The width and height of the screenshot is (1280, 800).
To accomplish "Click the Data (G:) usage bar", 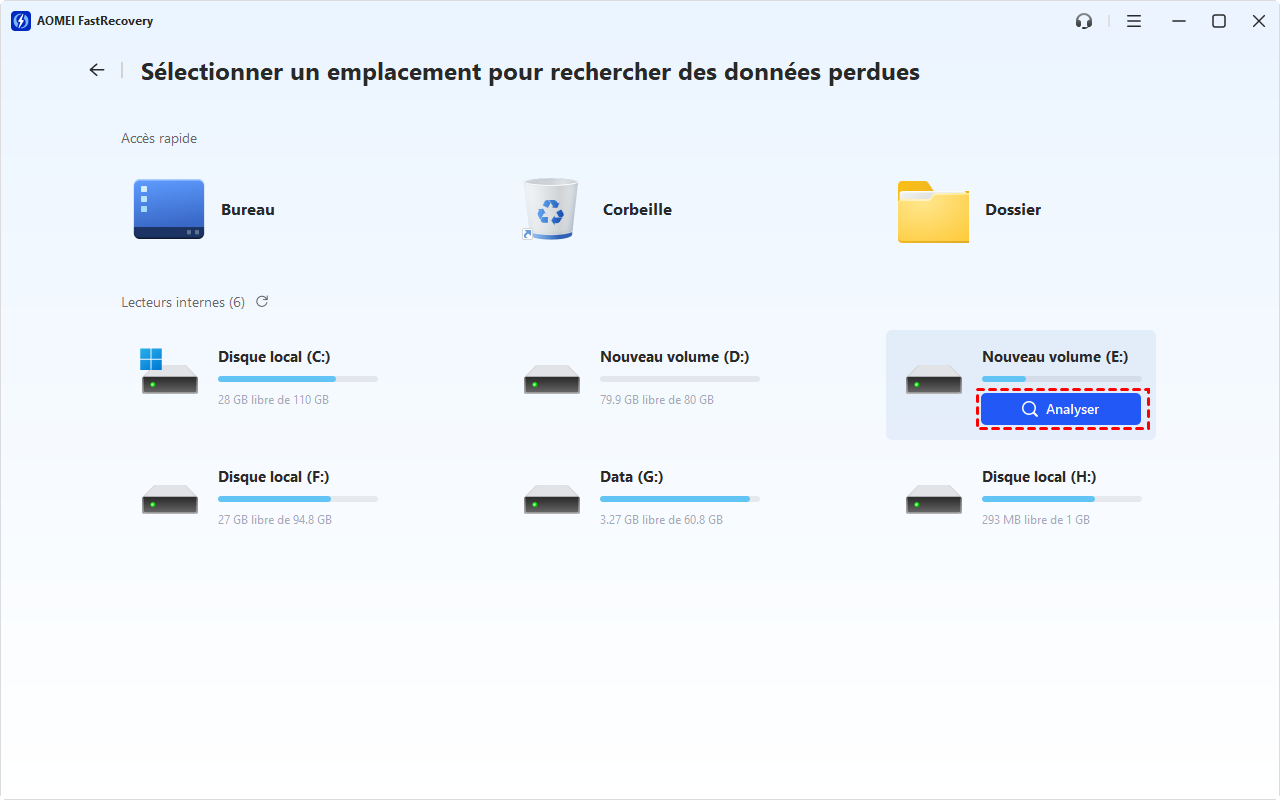I will click(680, 498).
